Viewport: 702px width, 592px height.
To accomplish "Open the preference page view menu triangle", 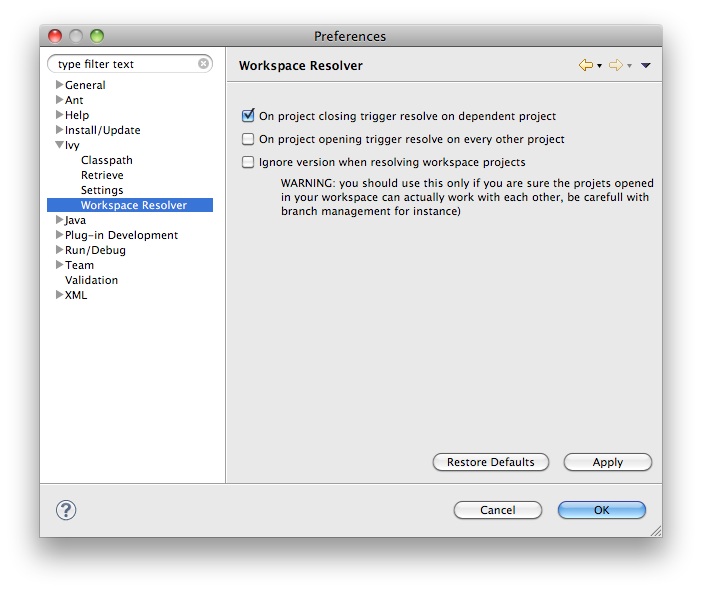I will pos(646,65).
